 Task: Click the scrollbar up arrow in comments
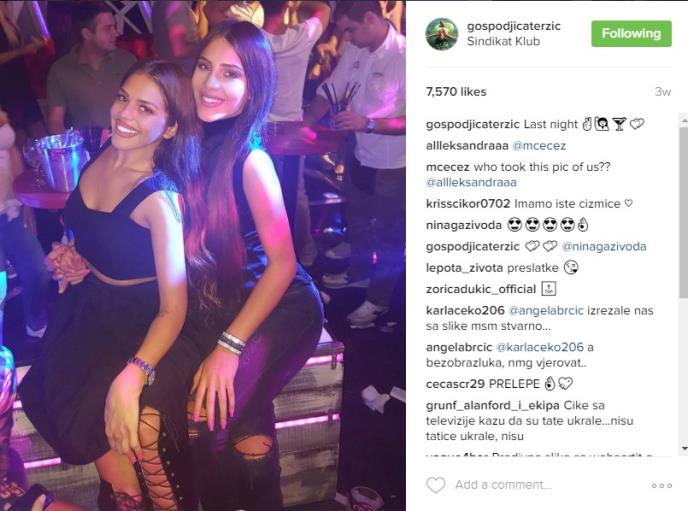(684, 118)
